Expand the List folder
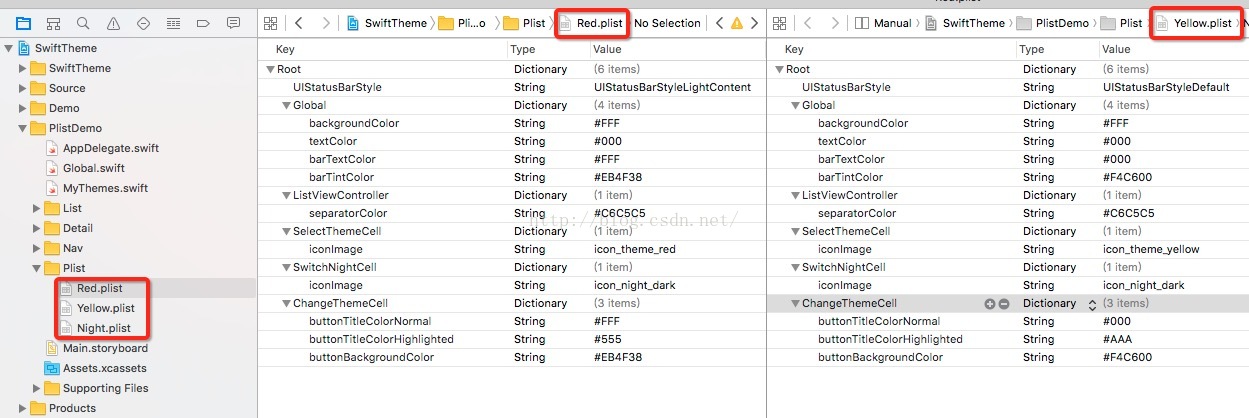This screenshot has height=418, width=1249. click(37, 208)
